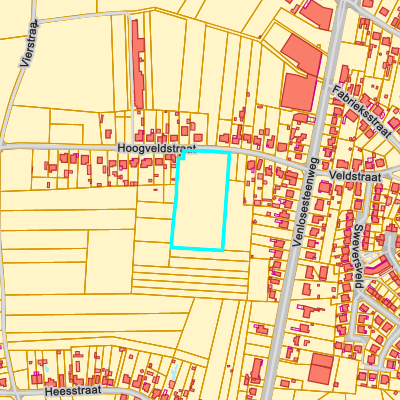Click the tiny red shed south of Hoogveldstraat houses
400x400 pixels.
click(x=155, y=190)
